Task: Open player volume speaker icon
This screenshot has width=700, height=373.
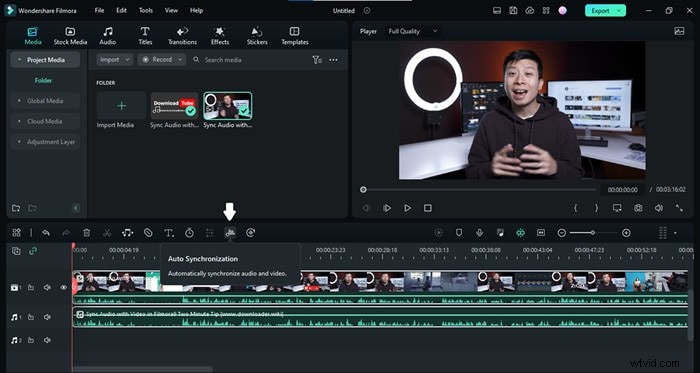Action: tap(659, 208)
